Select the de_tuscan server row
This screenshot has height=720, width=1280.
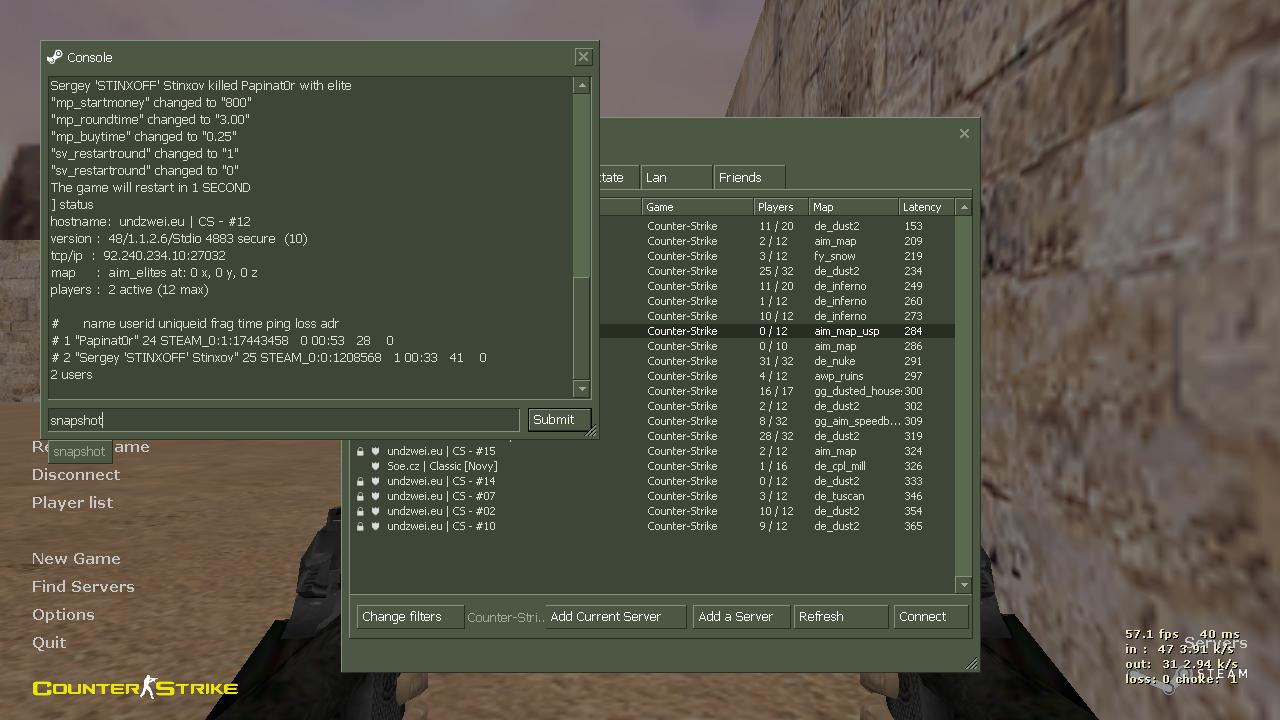(x=653, y=496)
